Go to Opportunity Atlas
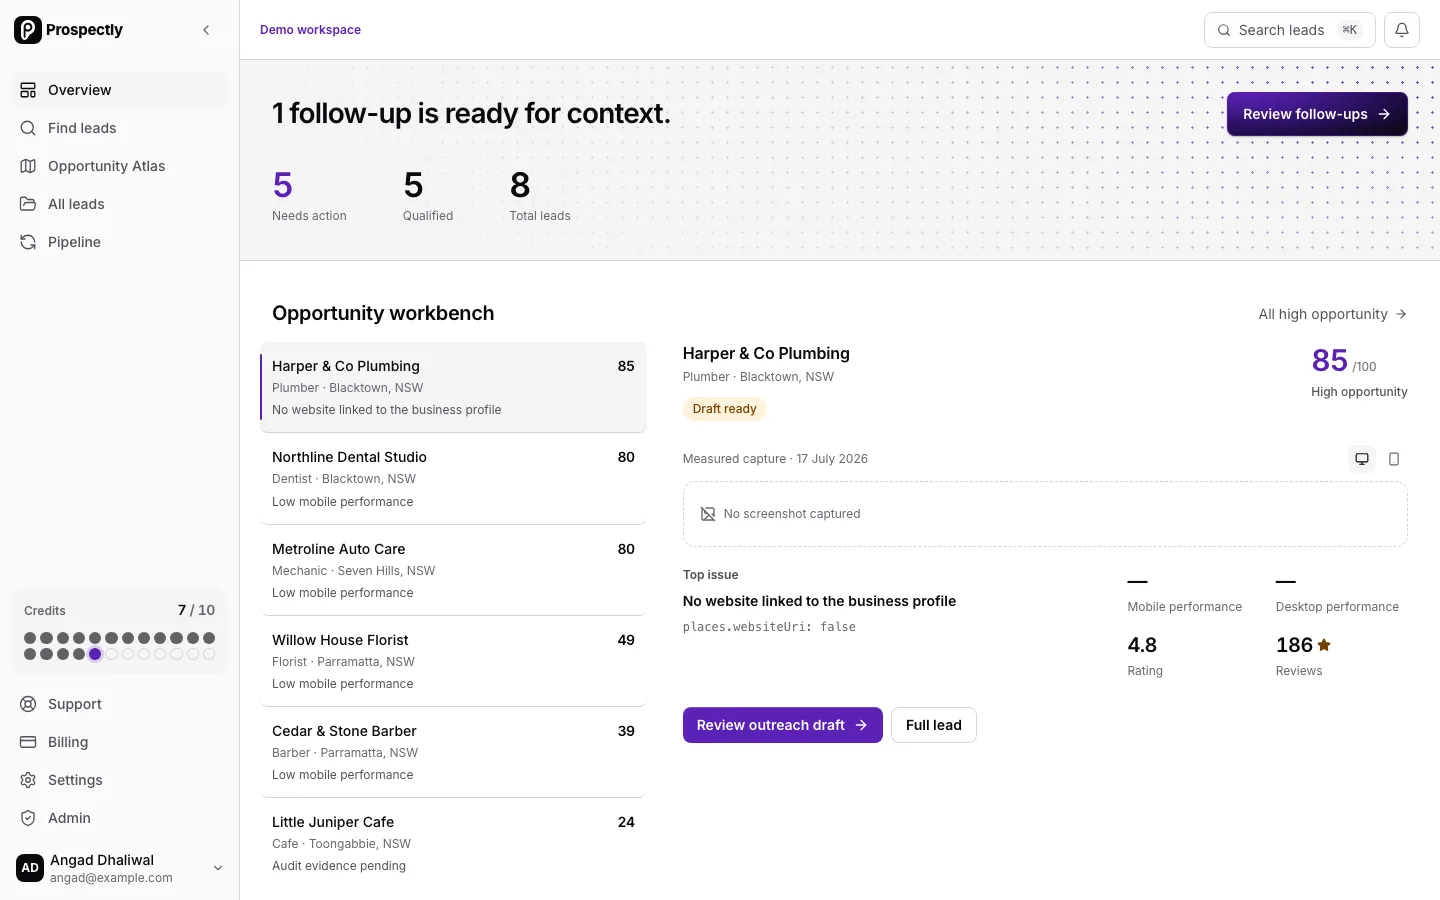Viewport: 1440px width, 900px height. click(119, 166)
